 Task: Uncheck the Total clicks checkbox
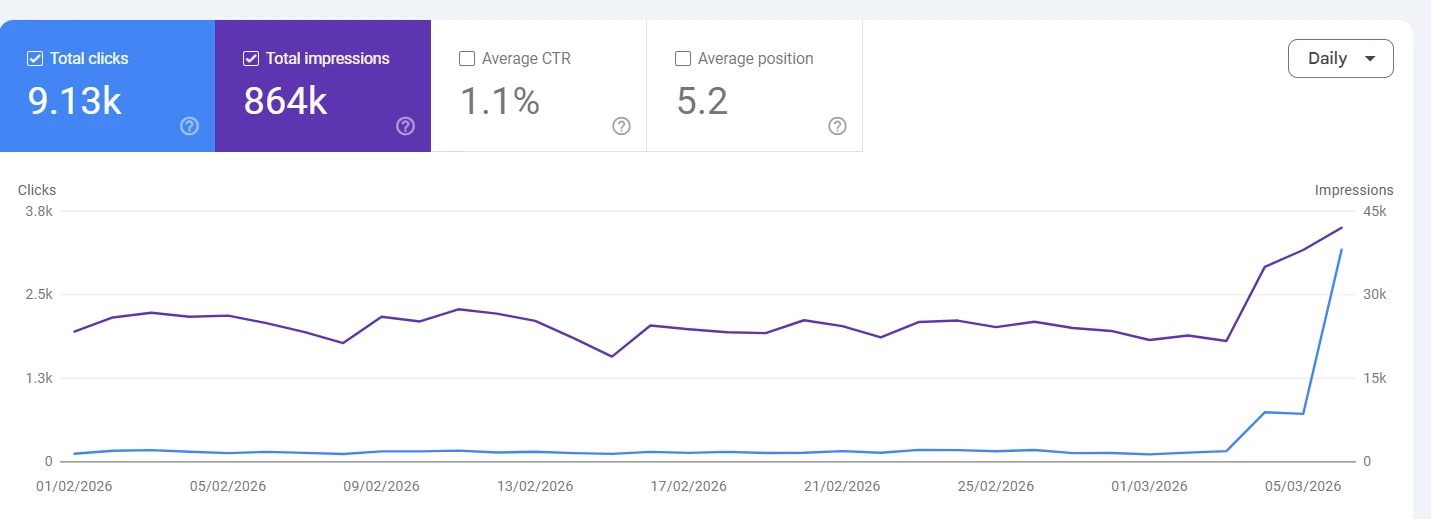tap(35, 59)
